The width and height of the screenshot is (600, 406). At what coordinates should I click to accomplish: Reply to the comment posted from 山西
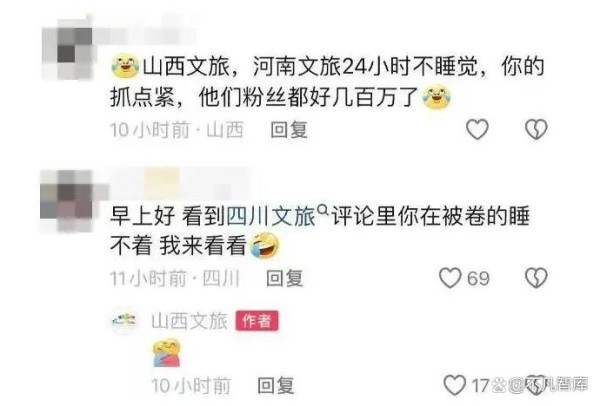(289, 130)
